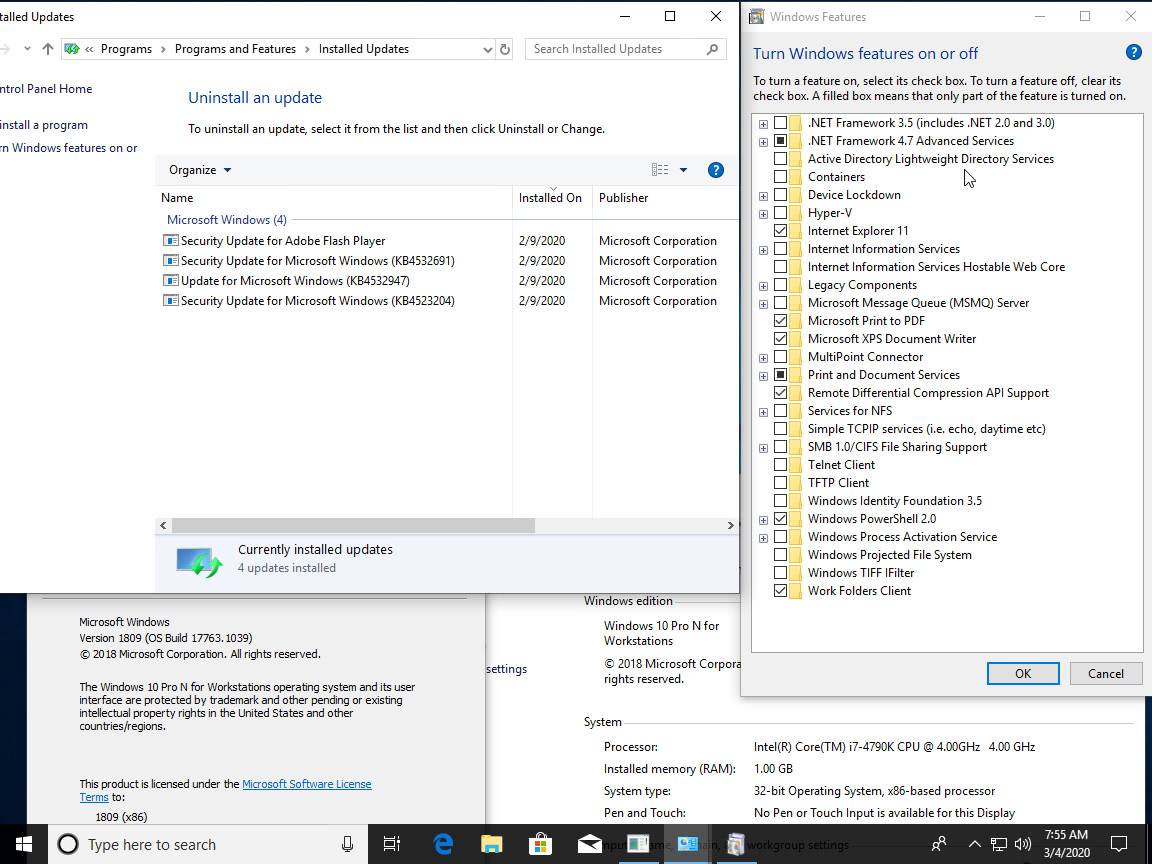This screenshot has height=864, width=1152.
Task: Click the microphone icon in taskbar search
Action: tap(348, 844)
